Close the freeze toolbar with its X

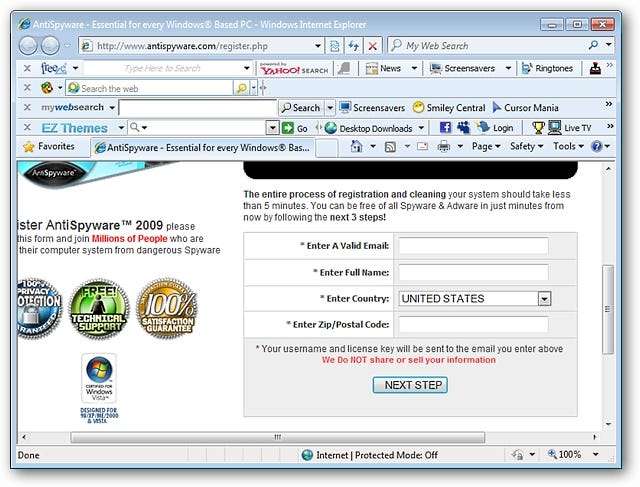pyautogui.click(x=27, y=68)
